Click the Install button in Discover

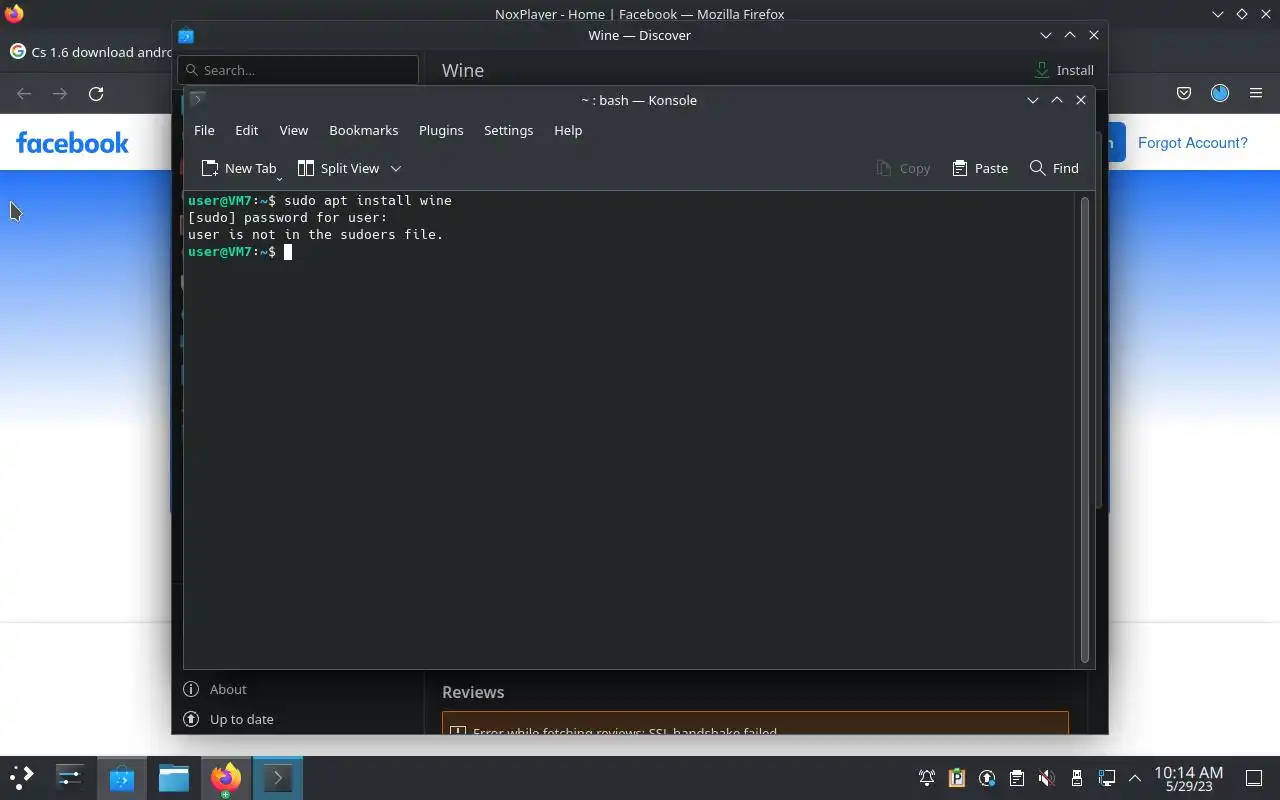point(1064,70)
